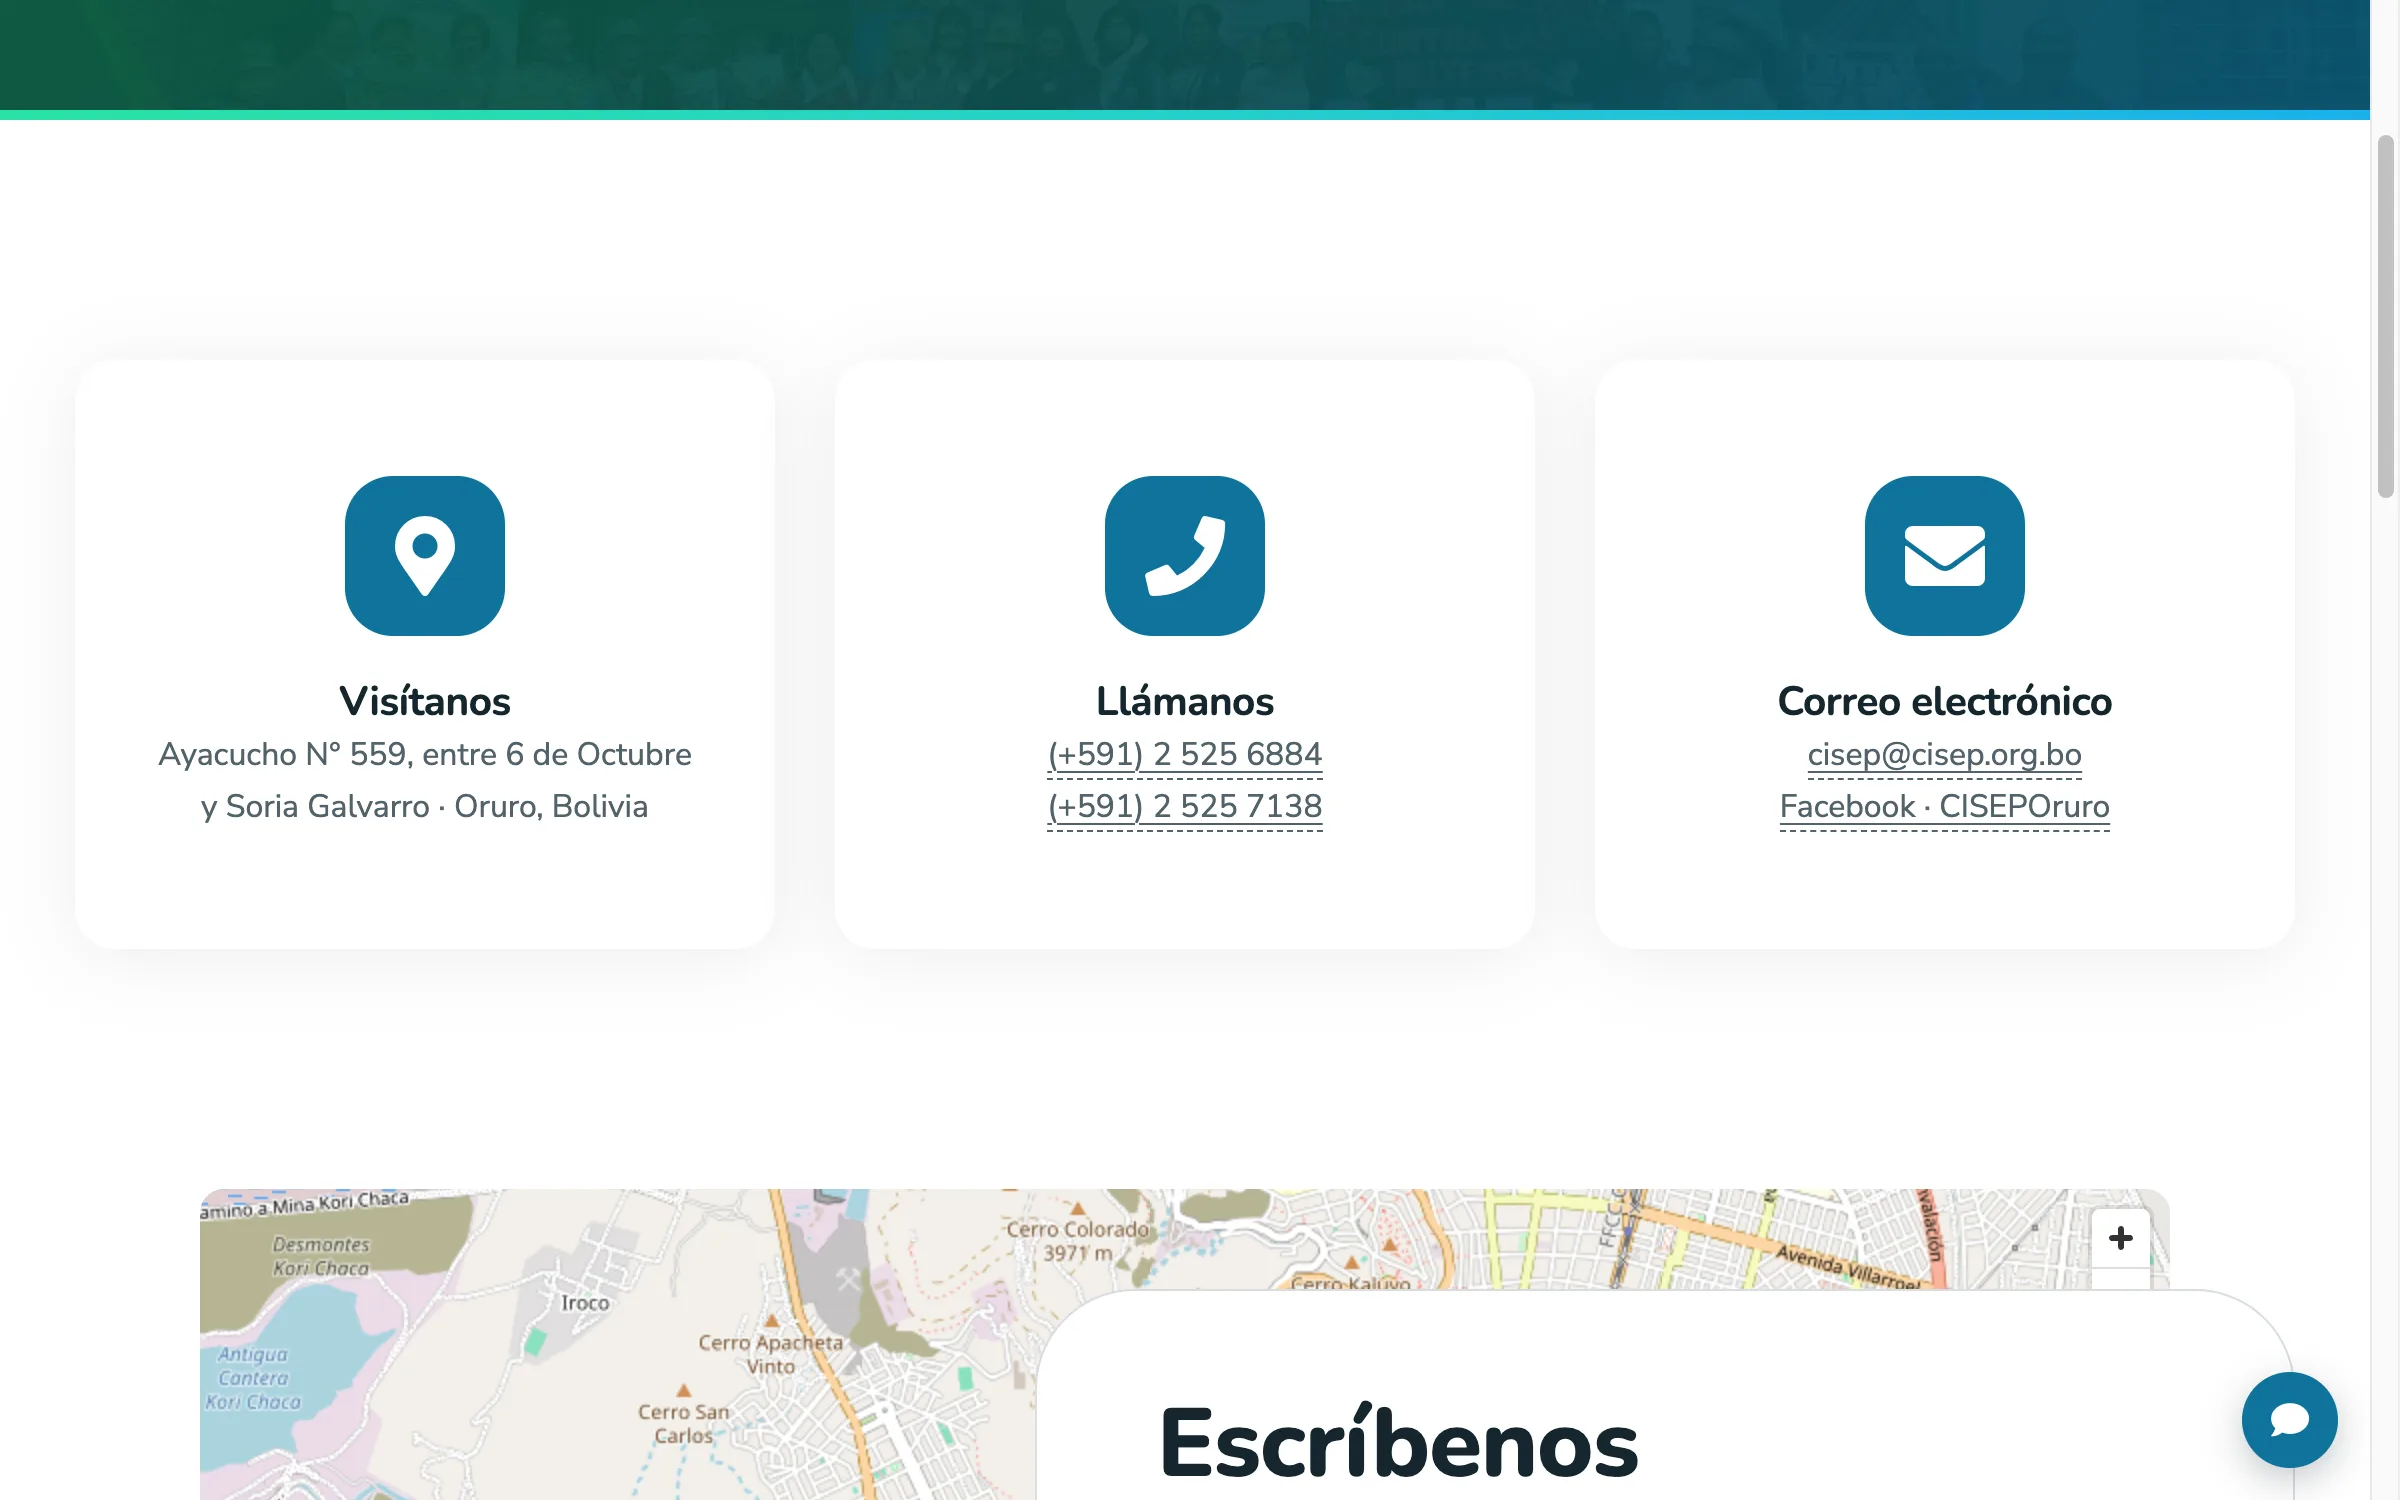The width and height of the screenshot is (2400, 1500).
Task: Click the page vertical scrollbar thumb
Action: pos(2386,316)
